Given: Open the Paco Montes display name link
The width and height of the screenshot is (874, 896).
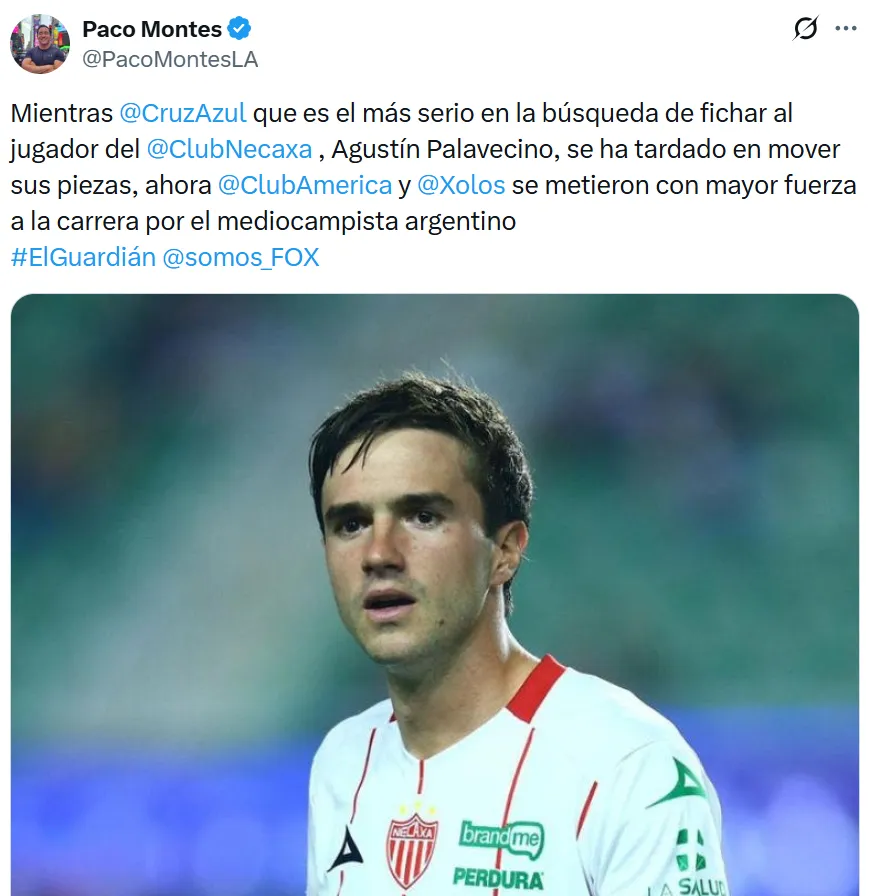Looking at the screenshot, I should (152, 29).
